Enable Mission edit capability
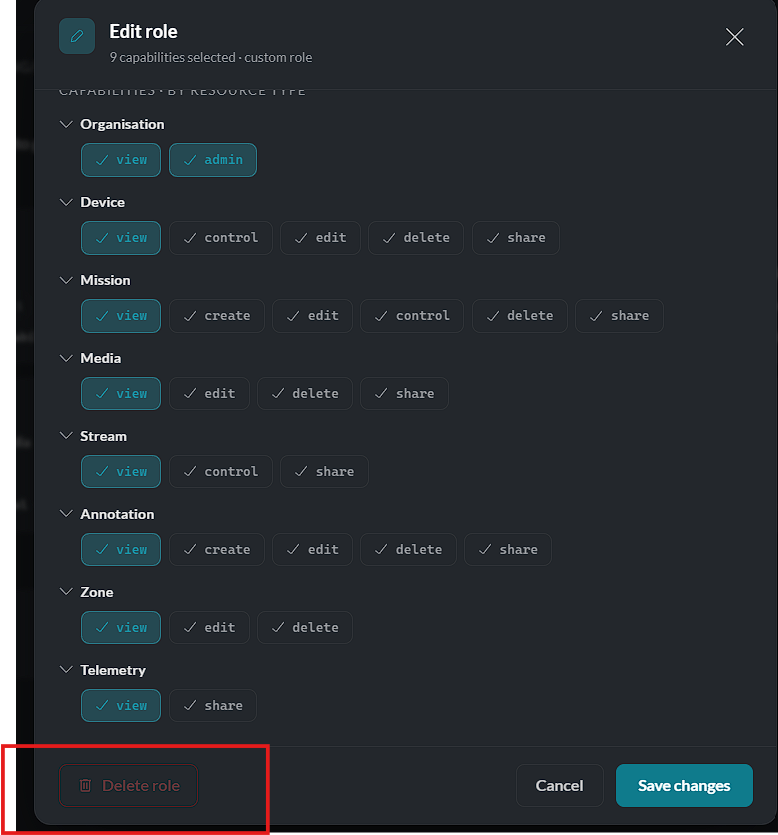 pyautogui.click(x=313, y=316)
